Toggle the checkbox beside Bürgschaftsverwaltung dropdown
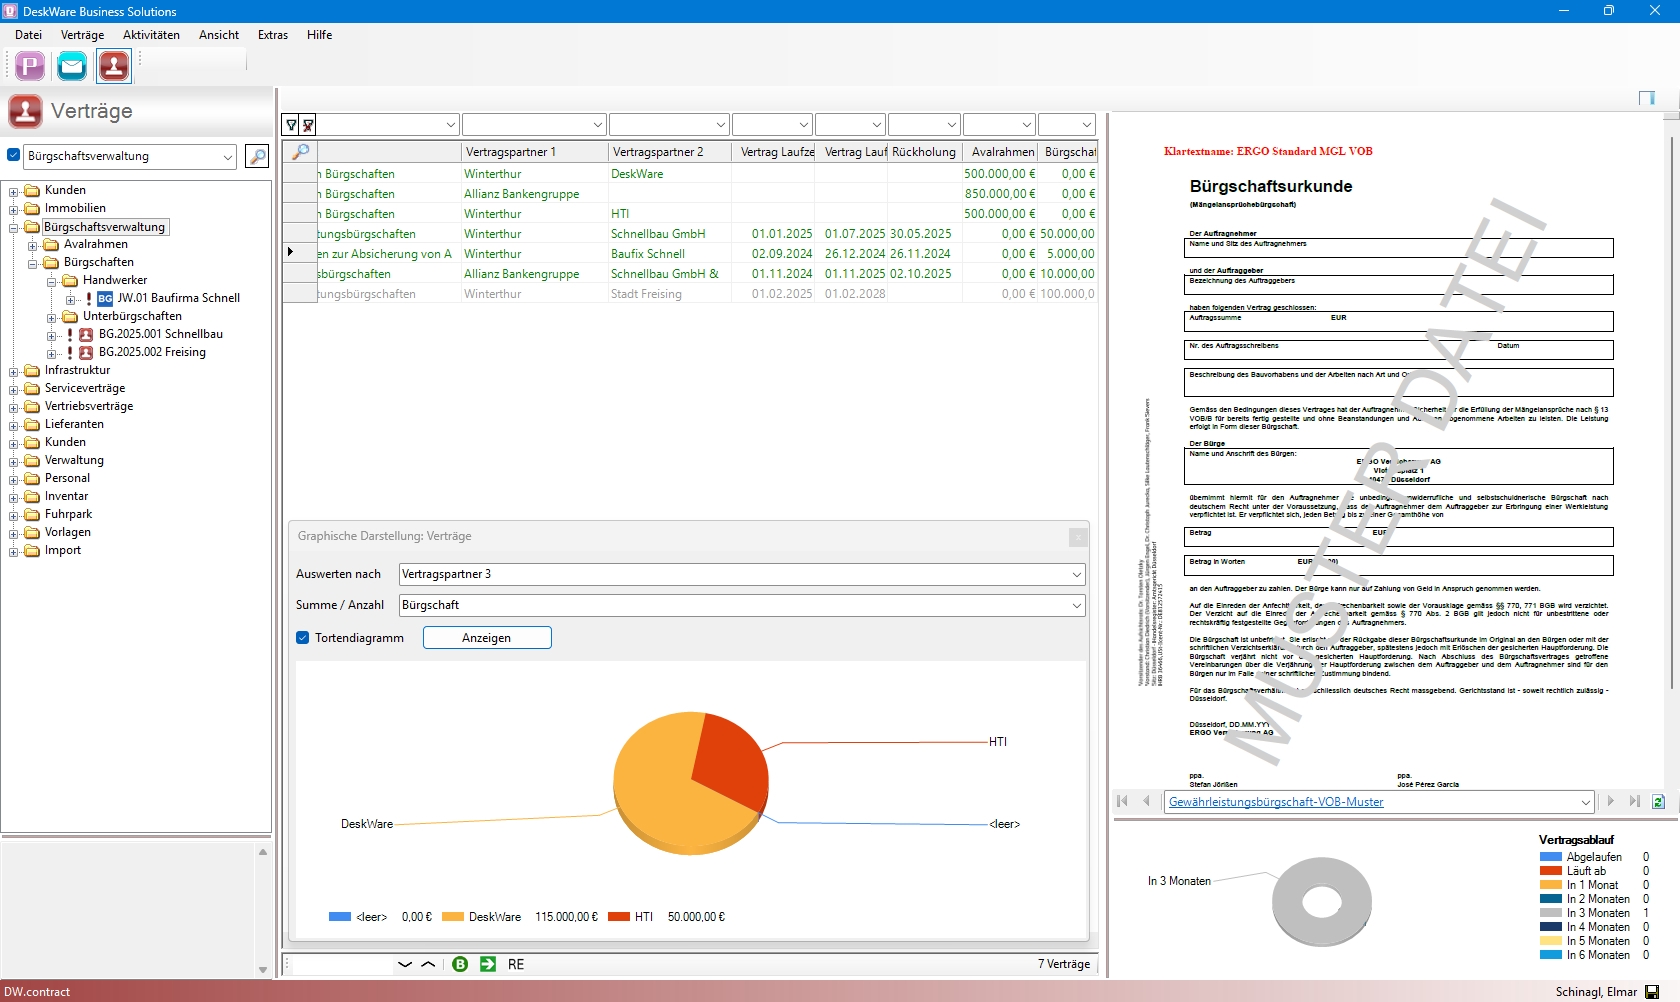This screenshot has width=1680, height=1002. tap(14, 155)
